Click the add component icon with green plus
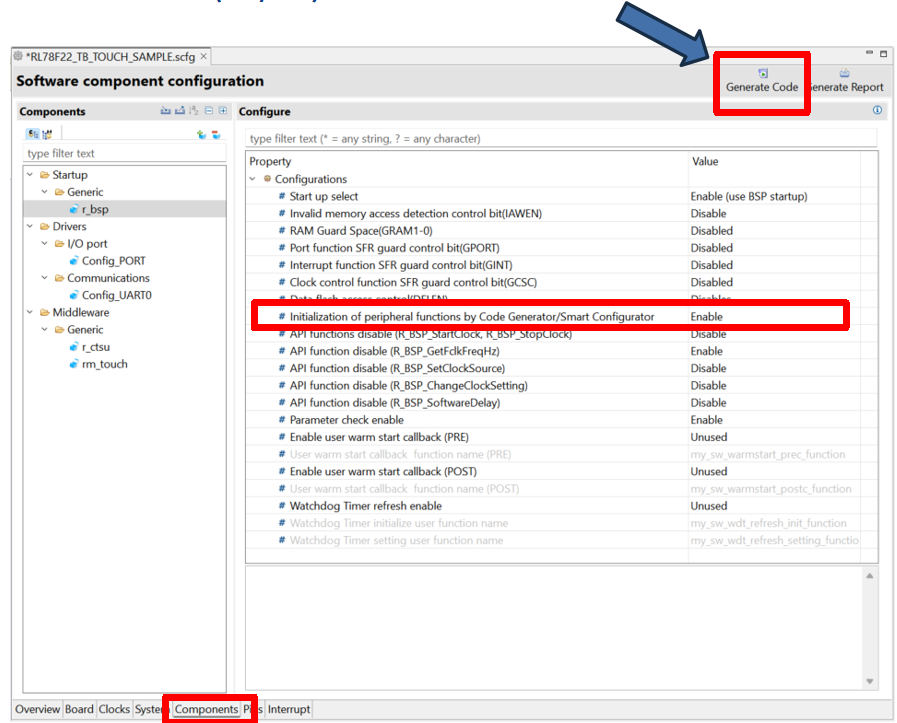The width and height of the screenshot is (897, 723). [201, 135]
